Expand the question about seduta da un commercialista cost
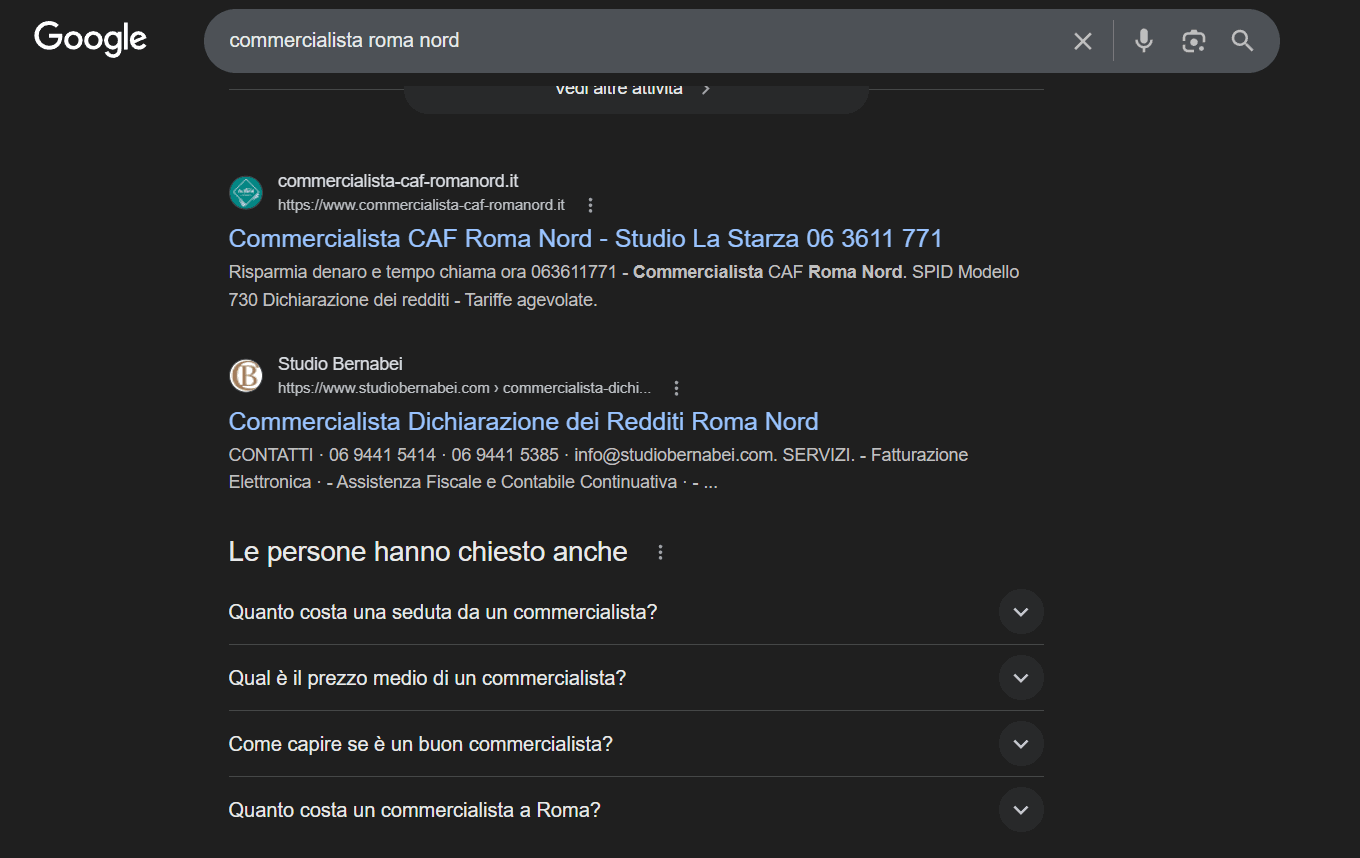 coord(1021,611)
